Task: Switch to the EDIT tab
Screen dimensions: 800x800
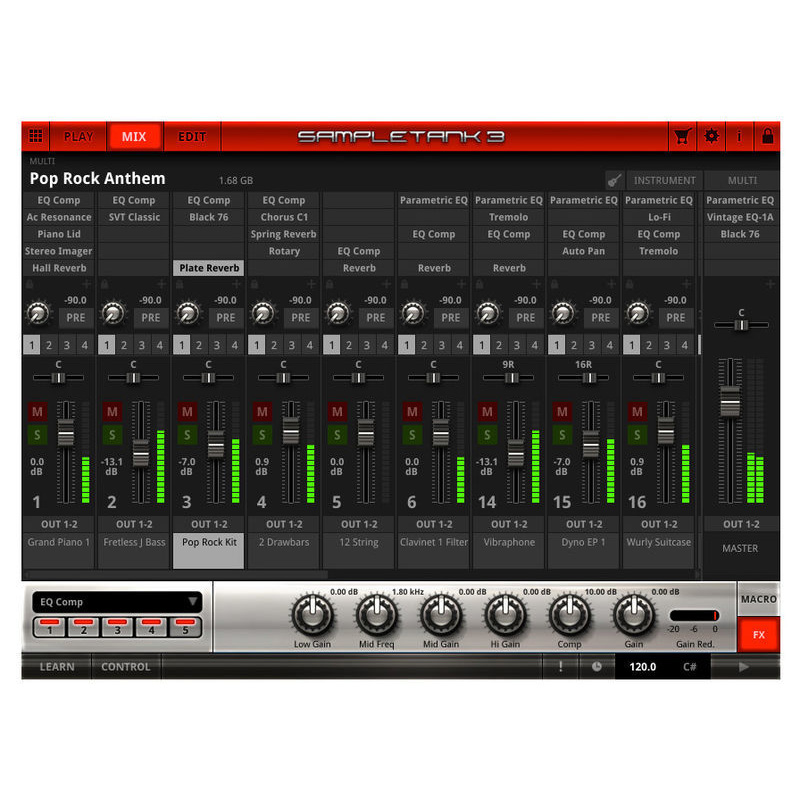Action: [x=192, y=136]
